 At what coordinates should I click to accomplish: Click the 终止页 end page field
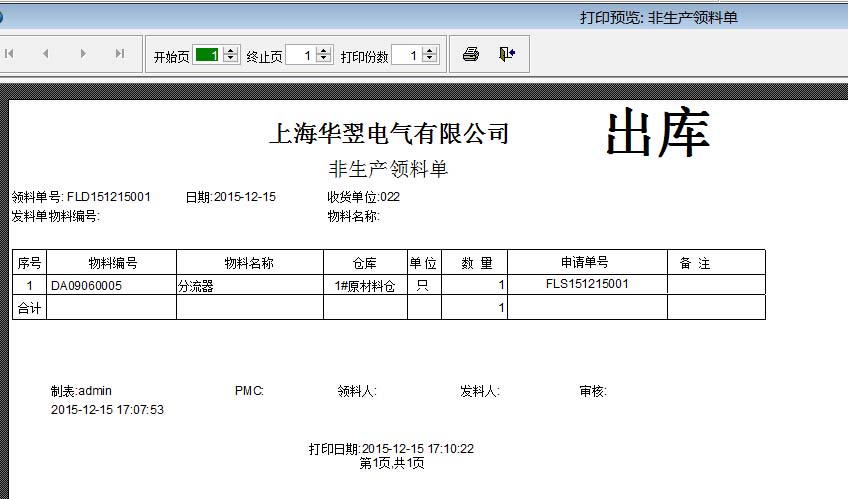point(300,56)
